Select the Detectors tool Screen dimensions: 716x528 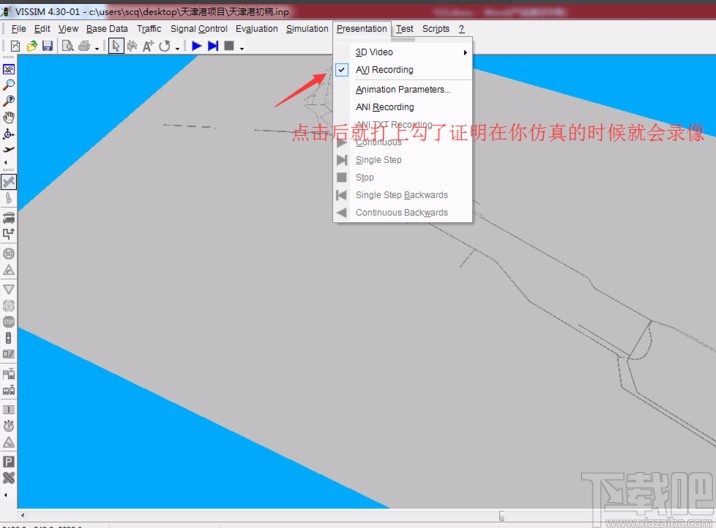[9, 354]
